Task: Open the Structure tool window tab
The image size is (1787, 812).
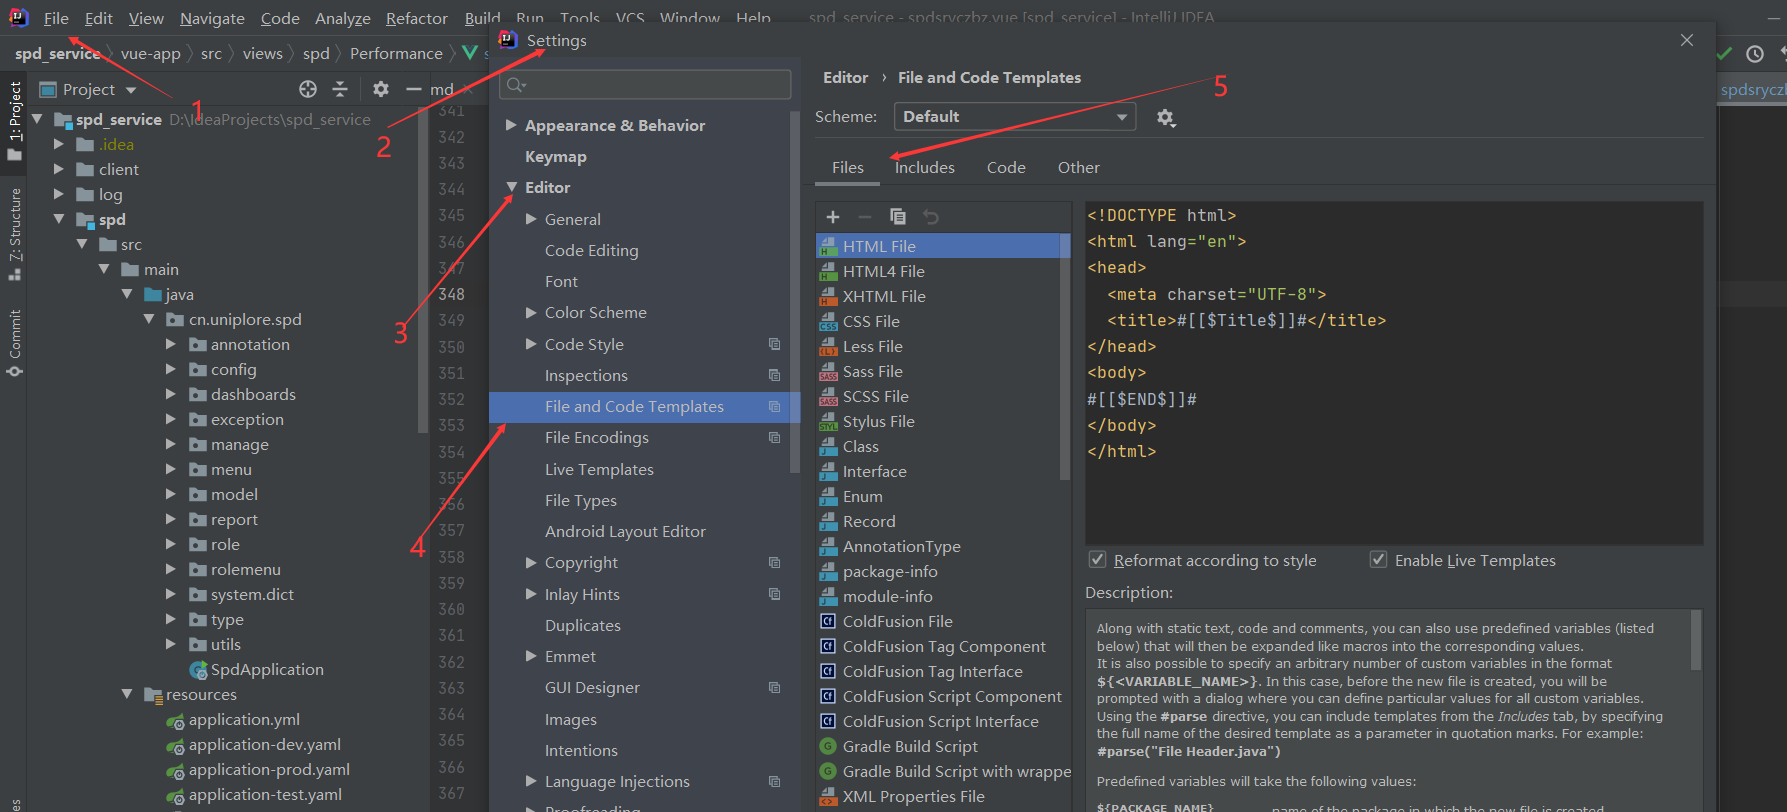Action: (14, 235)
